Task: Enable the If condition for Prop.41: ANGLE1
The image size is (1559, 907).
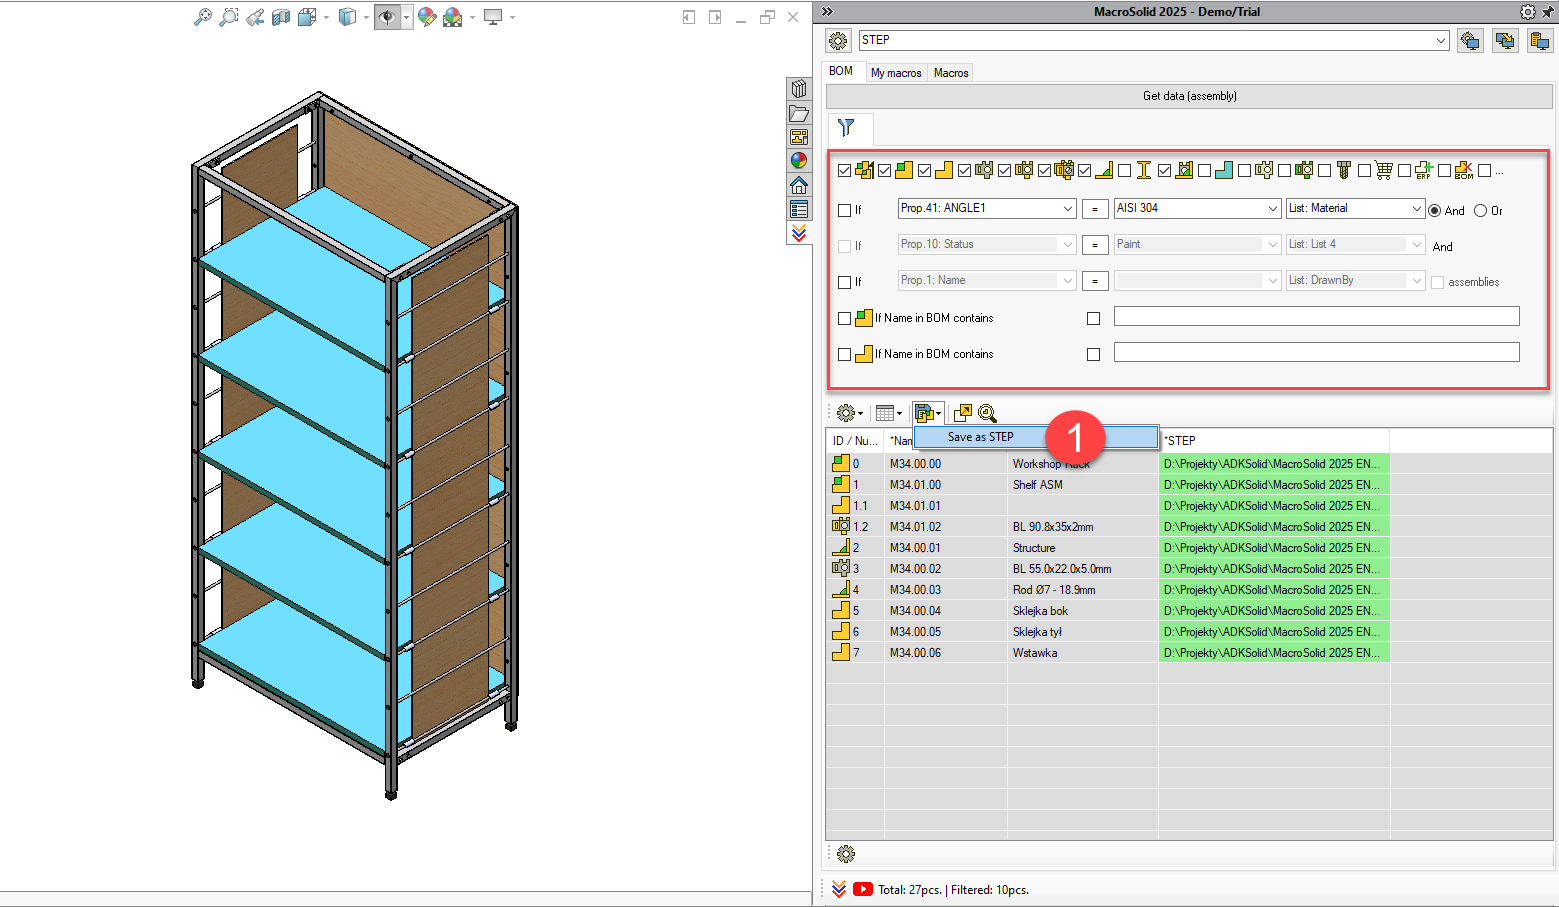Action: [x=845, y=210]
